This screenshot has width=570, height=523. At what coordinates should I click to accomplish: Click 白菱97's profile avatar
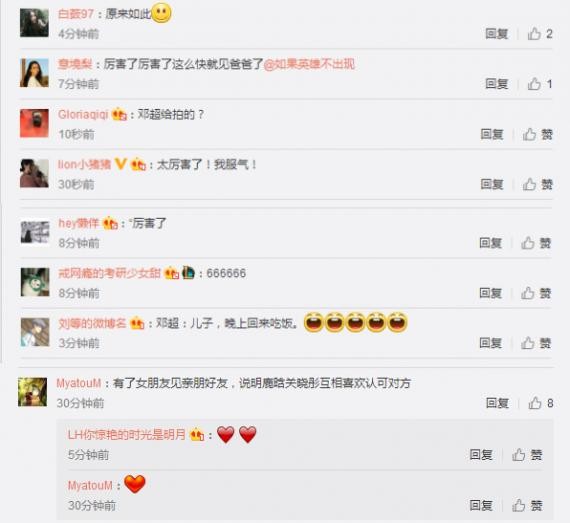[x=34, y=23]
